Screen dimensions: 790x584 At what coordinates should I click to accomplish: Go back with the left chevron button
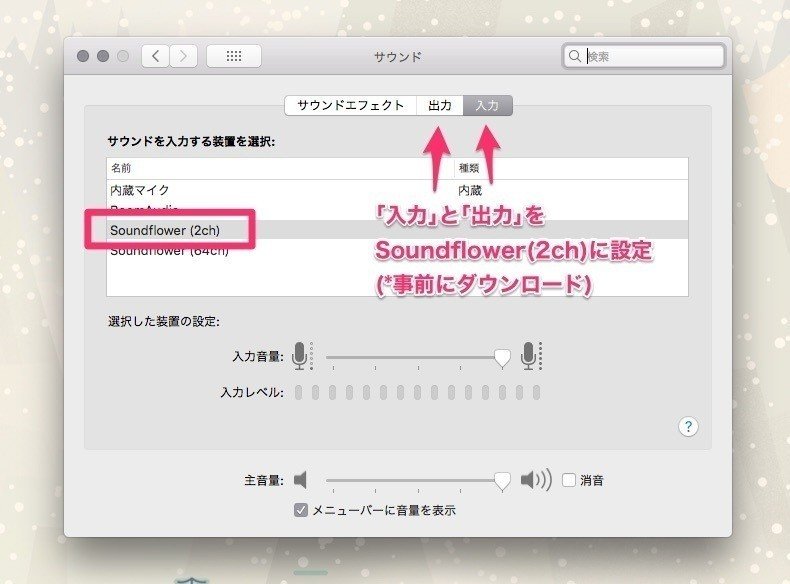click(x=156, y=56)
